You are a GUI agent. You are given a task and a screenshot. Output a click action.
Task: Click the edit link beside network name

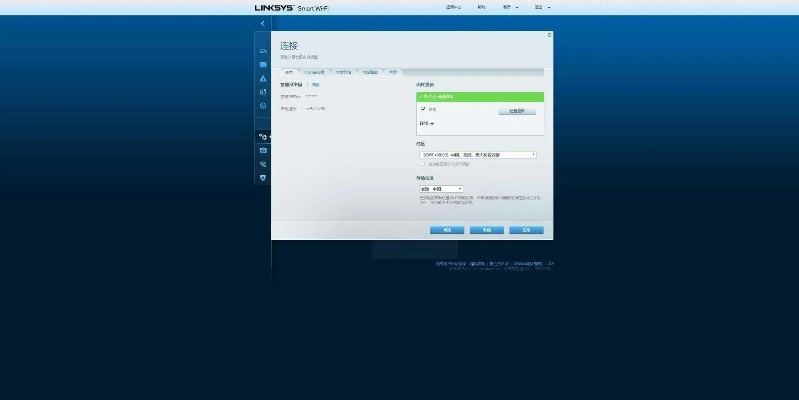tap(316, 85)
